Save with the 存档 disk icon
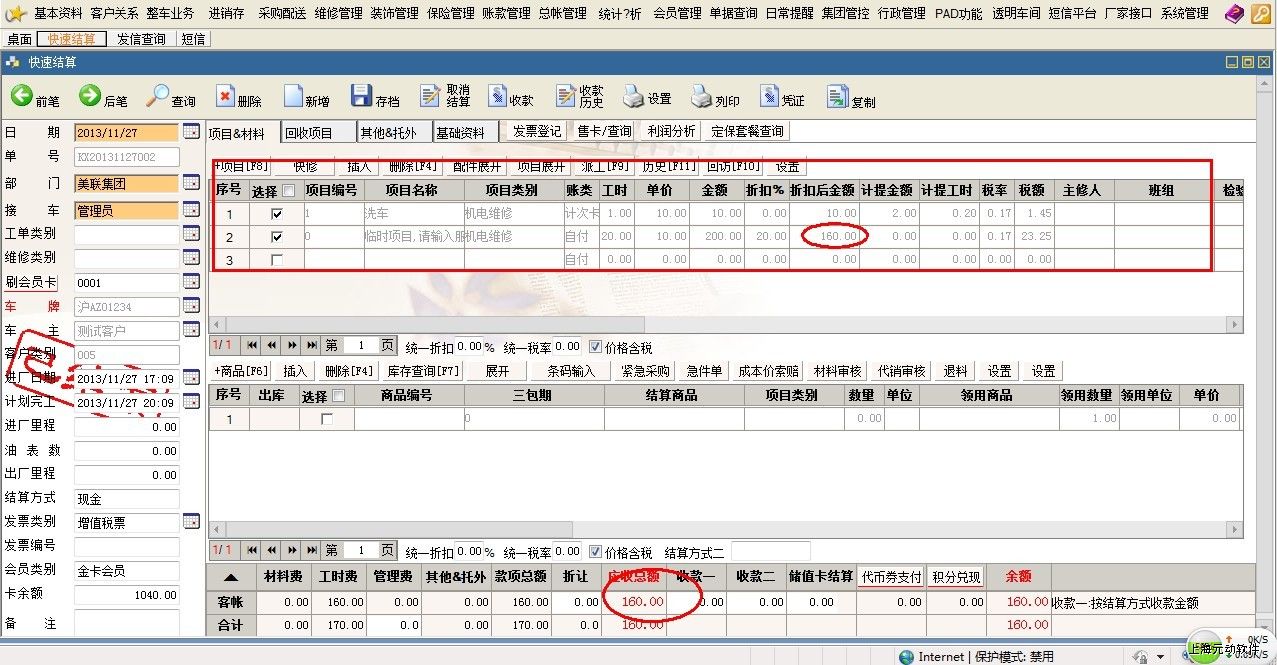This screenshot has width=1277, height=665. point(361,96)
